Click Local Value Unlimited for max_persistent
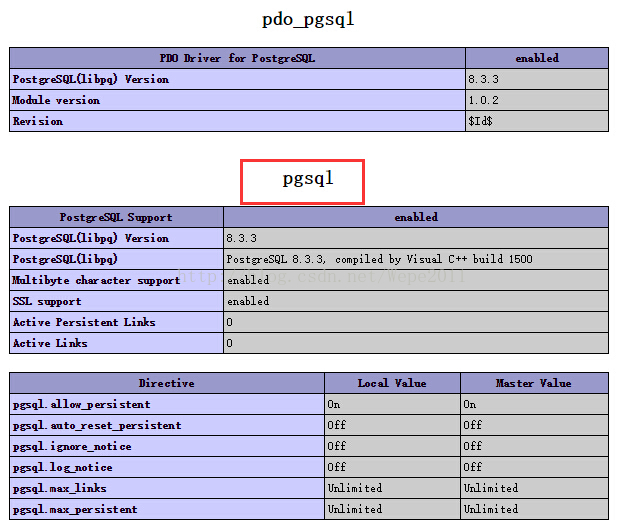Image resolution: width=626 pixels, height=530 pixels. click(355, 509)
